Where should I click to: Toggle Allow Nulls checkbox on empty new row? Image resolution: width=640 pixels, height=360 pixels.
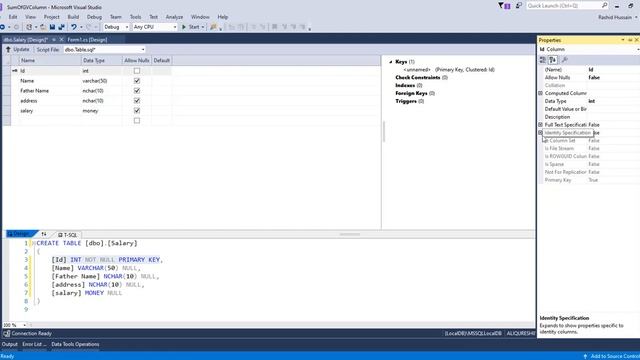click(x=137, y=120)
